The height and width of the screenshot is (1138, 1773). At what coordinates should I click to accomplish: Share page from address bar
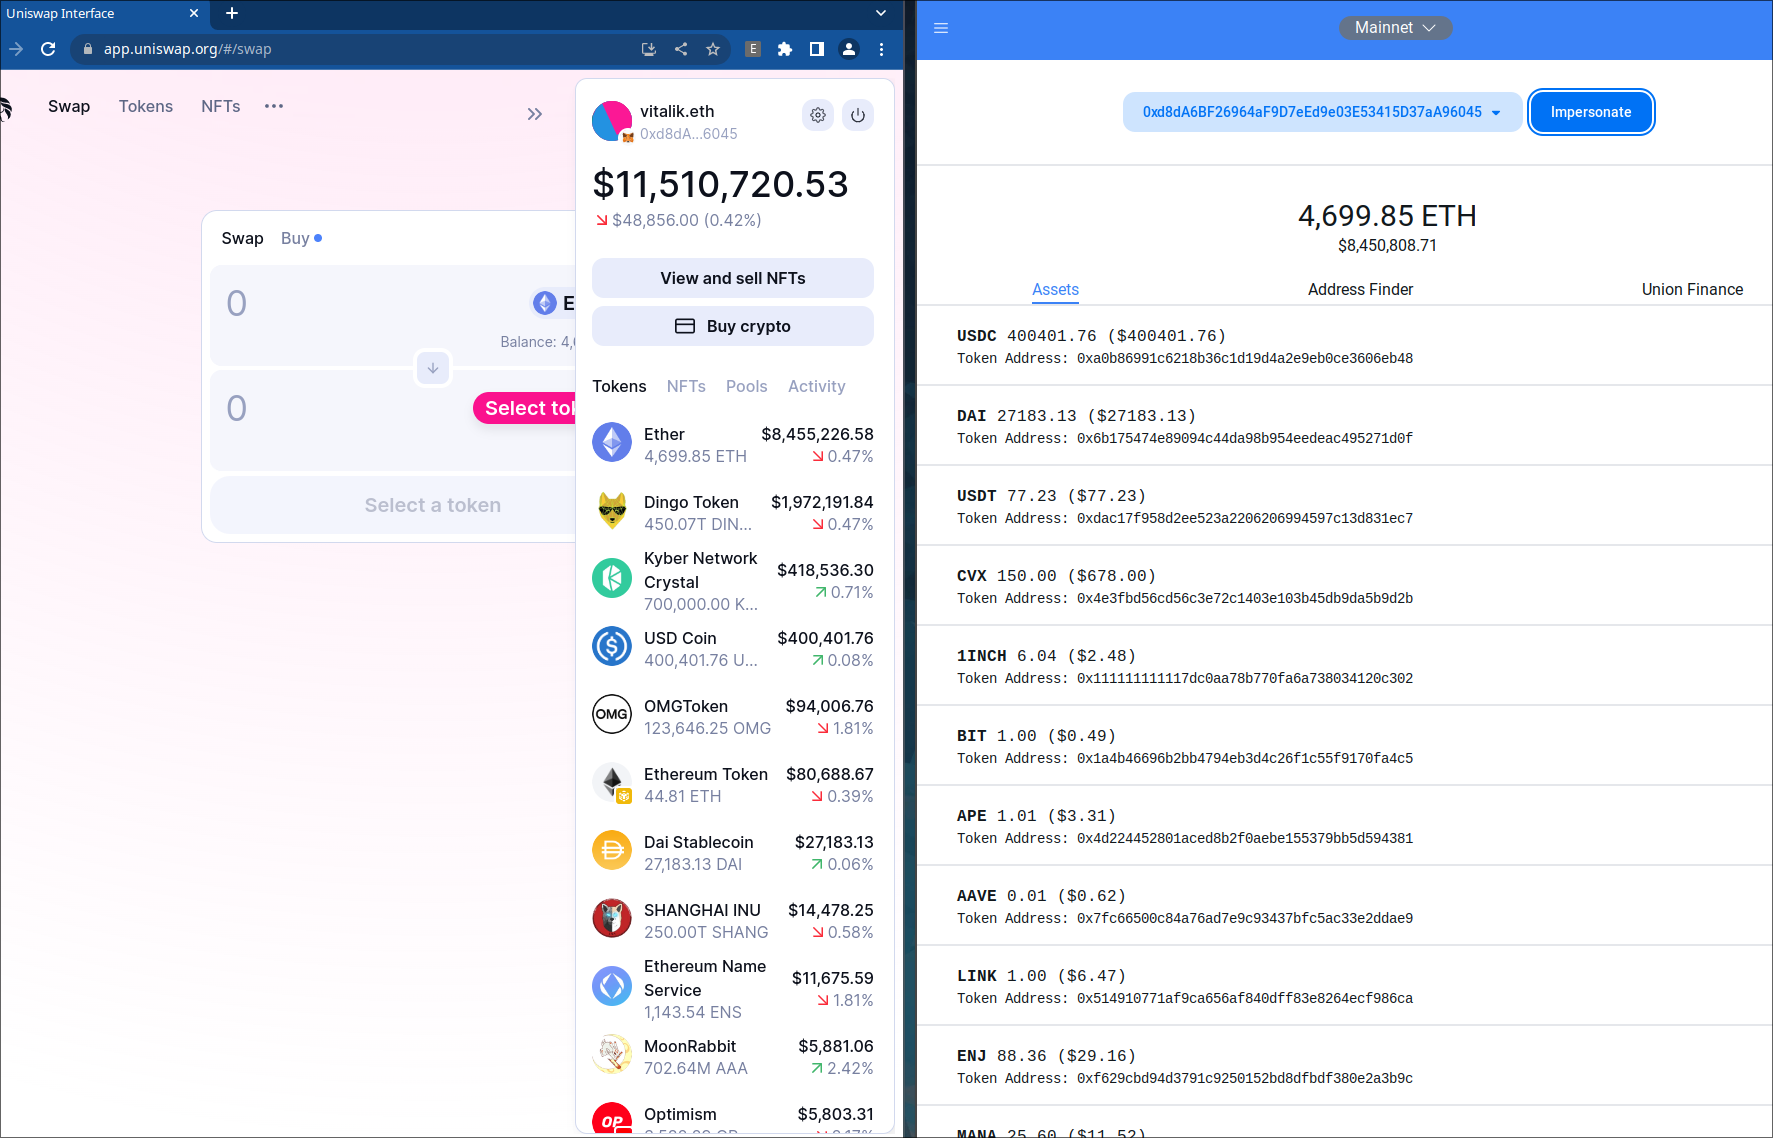(681, 49)
